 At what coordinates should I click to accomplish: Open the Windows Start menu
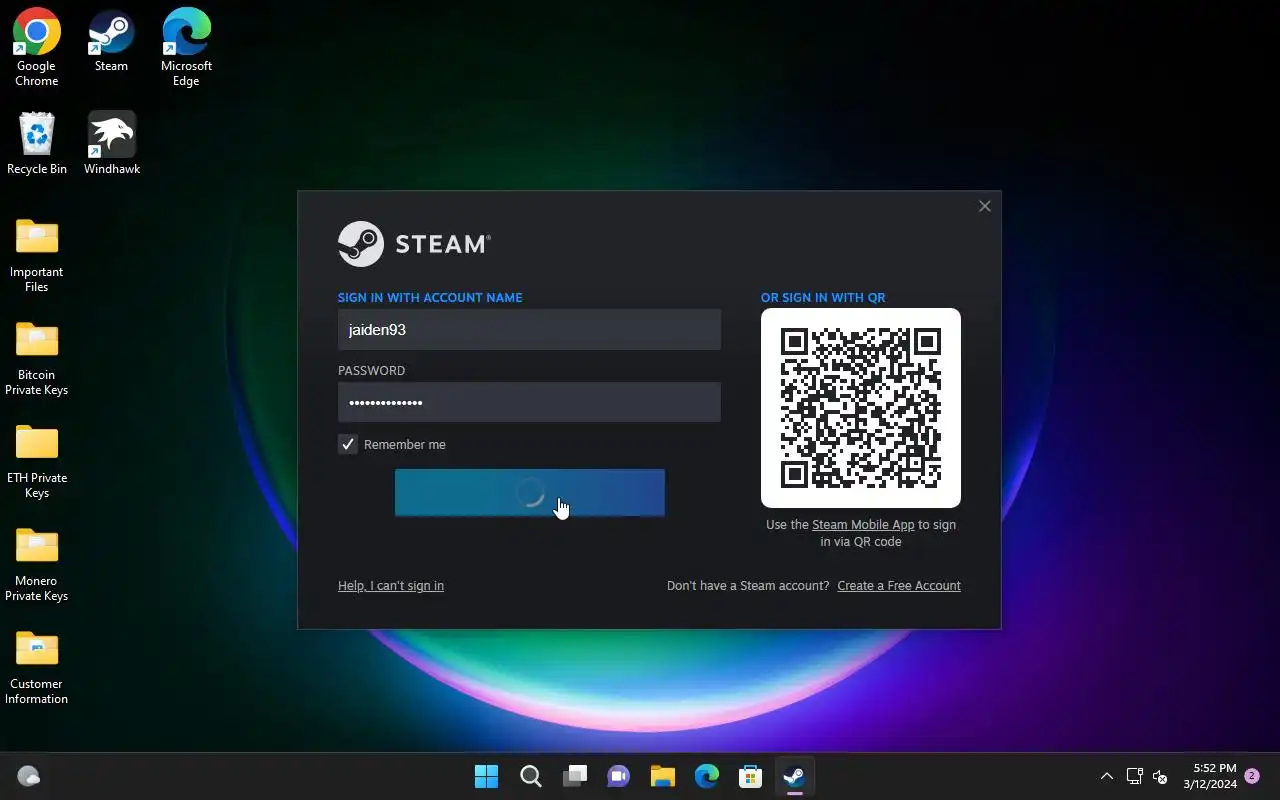[x=487, y=776]
